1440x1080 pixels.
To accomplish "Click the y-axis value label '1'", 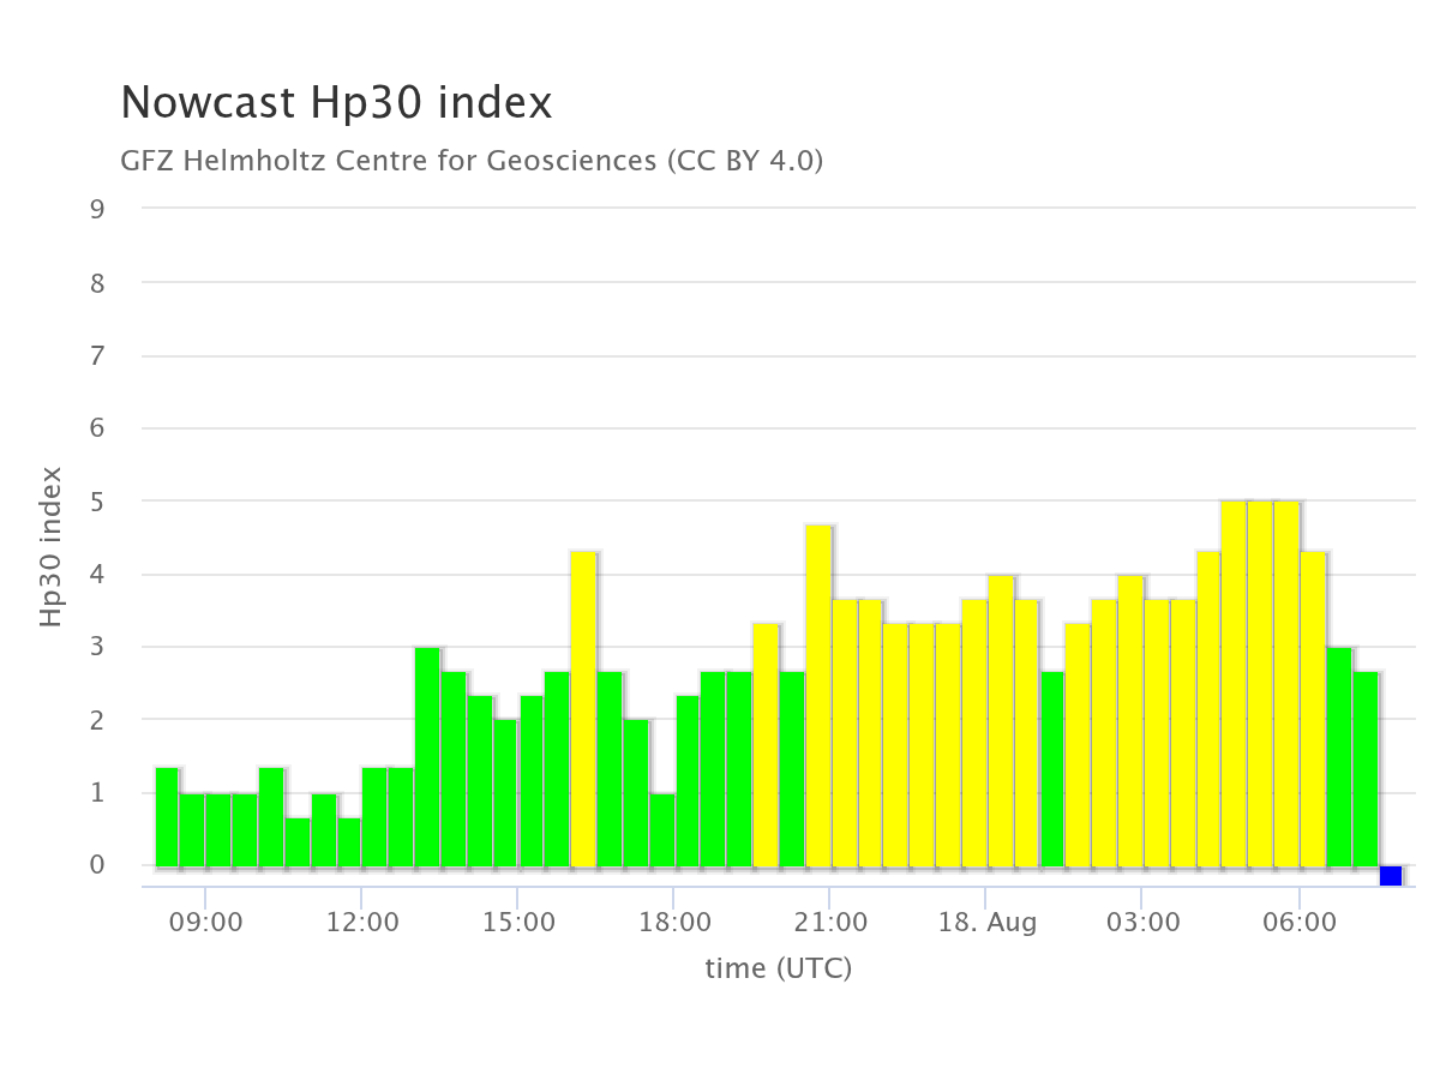I will coord(97,793).
